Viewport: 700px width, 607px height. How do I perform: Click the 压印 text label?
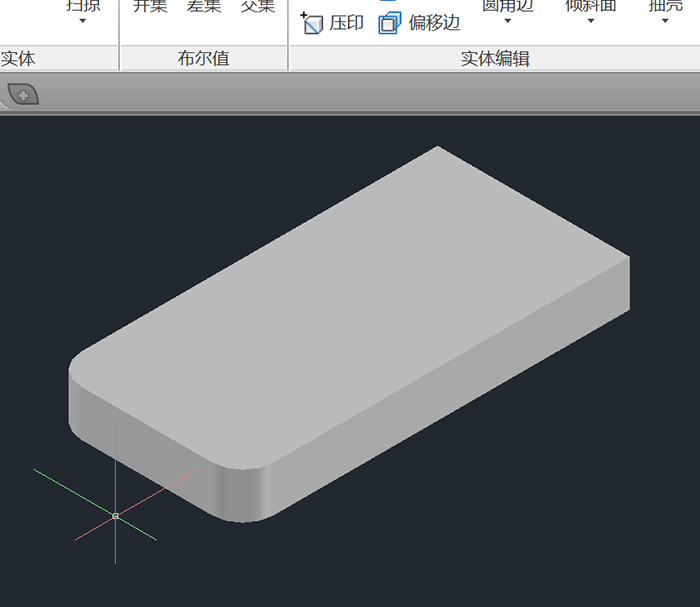coord(346,23)
